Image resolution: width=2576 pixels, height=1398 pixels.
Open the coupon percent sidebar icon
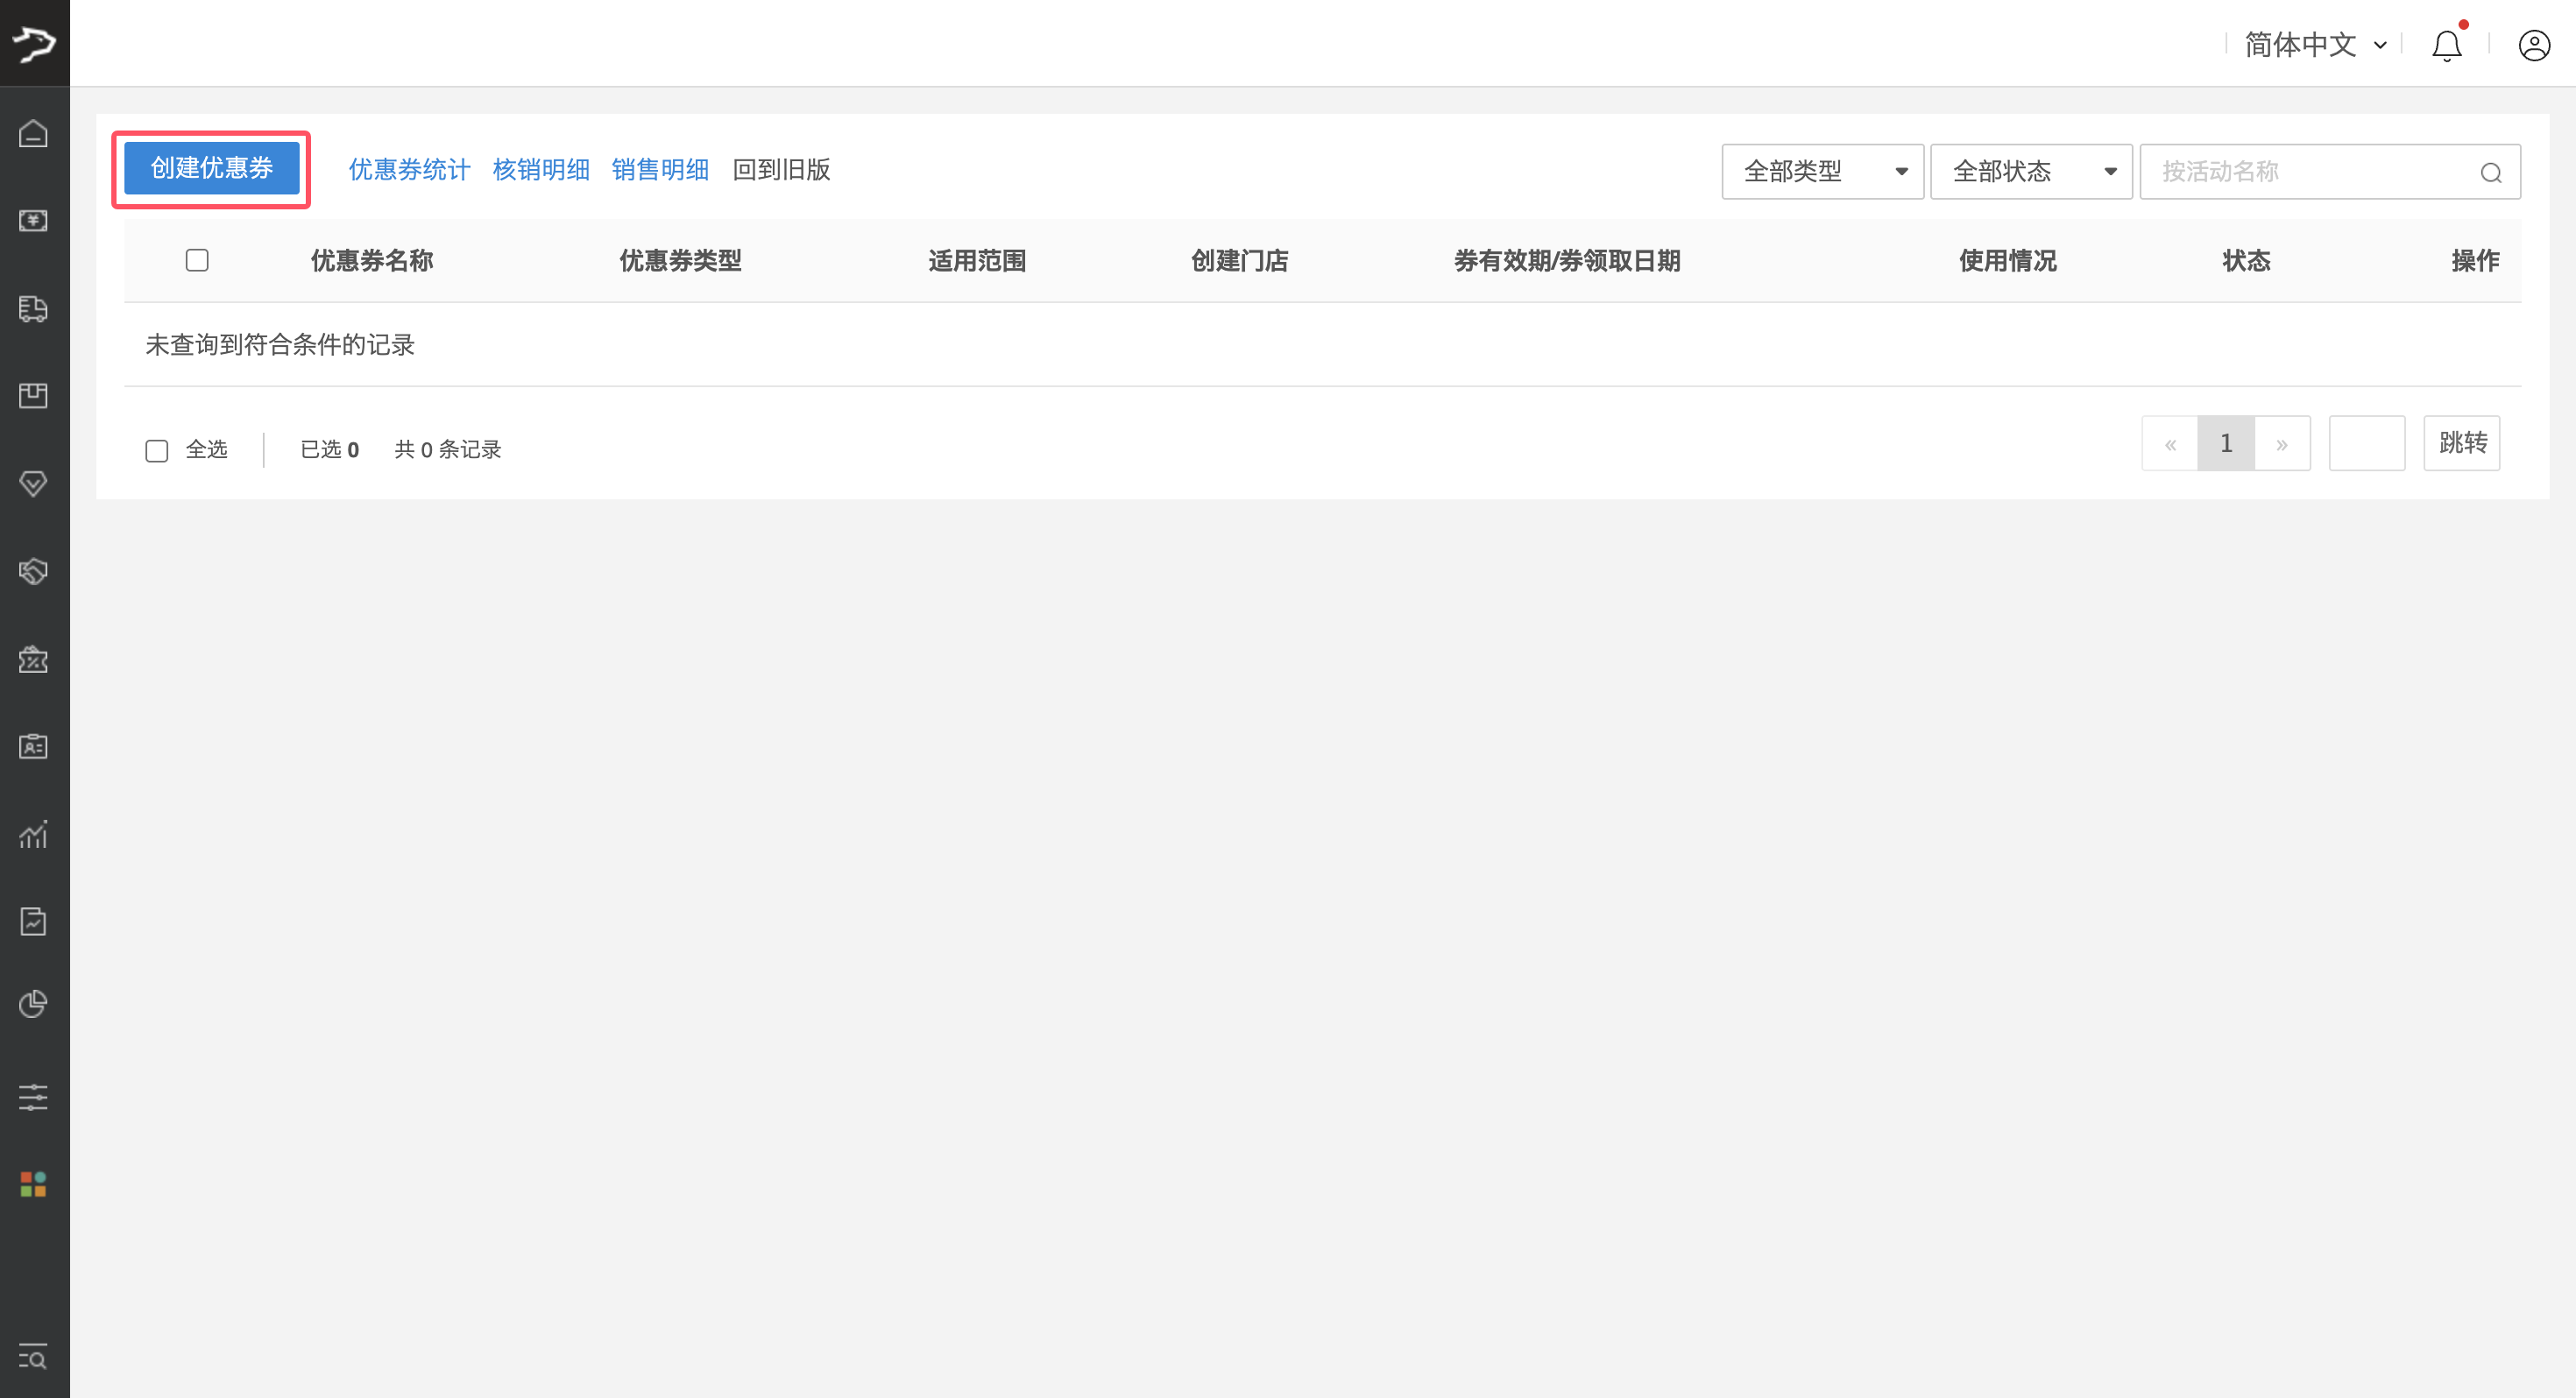point(33,659)
